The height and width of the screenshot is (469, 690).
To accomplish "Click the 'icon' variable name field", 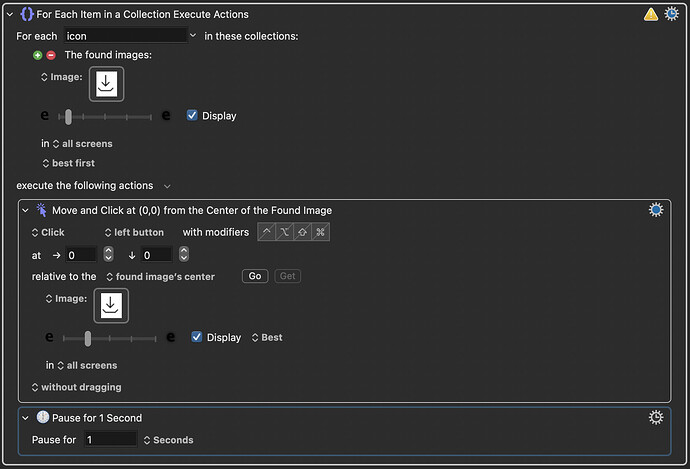I will 125,36.
